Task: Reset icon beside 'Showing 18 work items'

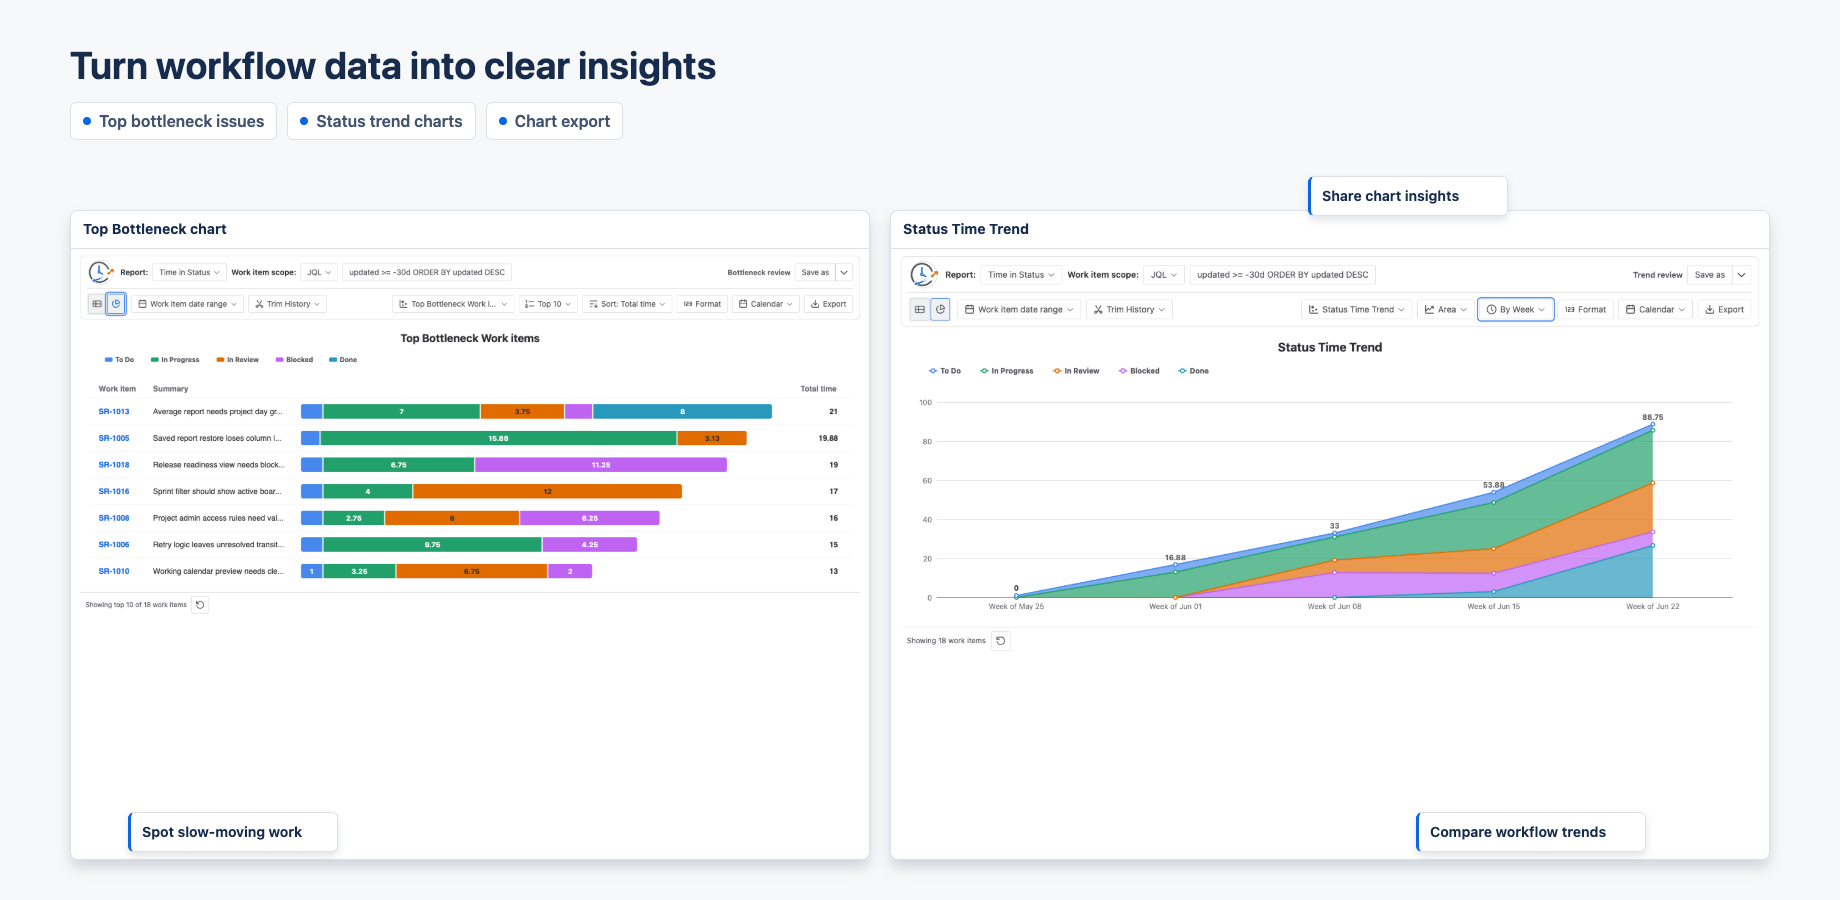Action: pyautogui.click(x=1001, y=641)
